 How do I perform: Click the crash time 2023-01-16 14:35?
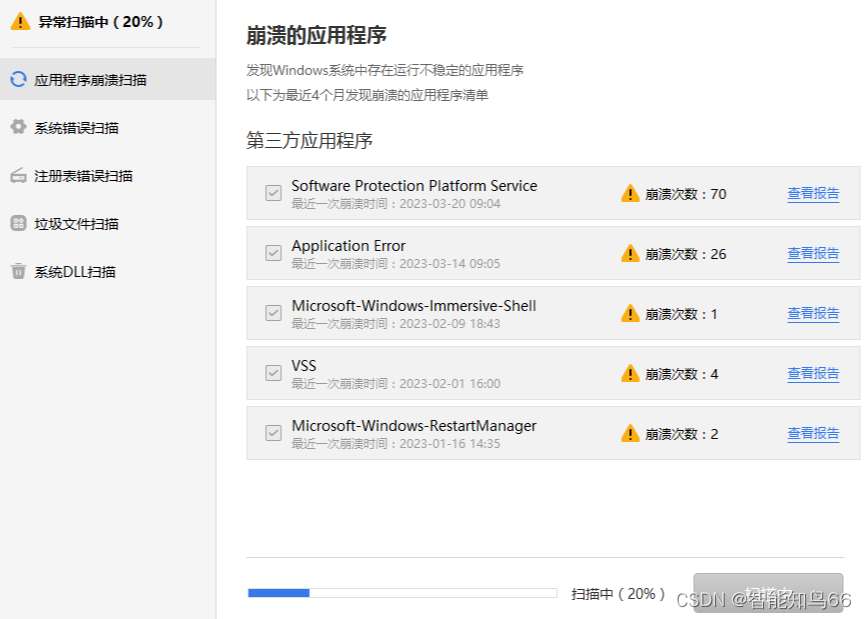click(x=450, y=444)
